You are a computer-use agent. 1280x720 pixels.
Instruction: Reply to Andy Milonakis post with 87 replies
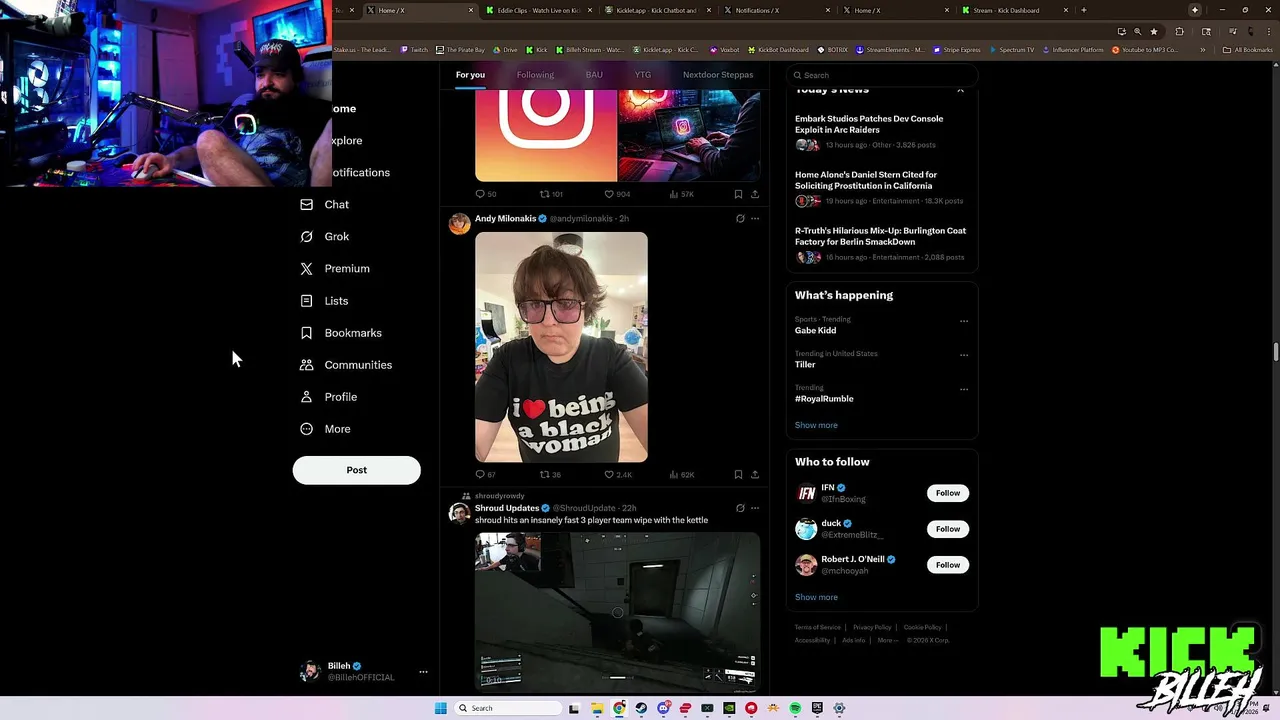pyautogui.click(x=485, y=475)
